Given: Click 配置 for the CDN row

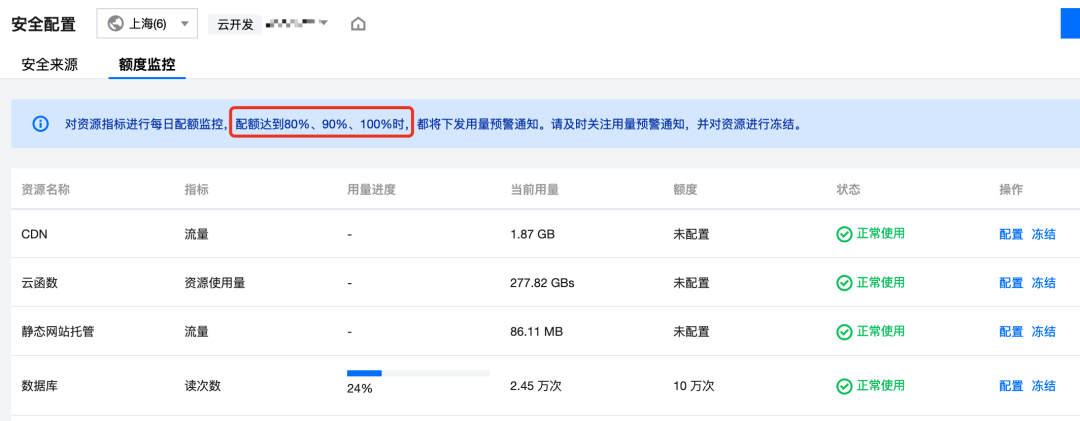Looking at the screenshot, I should pyautogui.click(x=1011, y=234).
